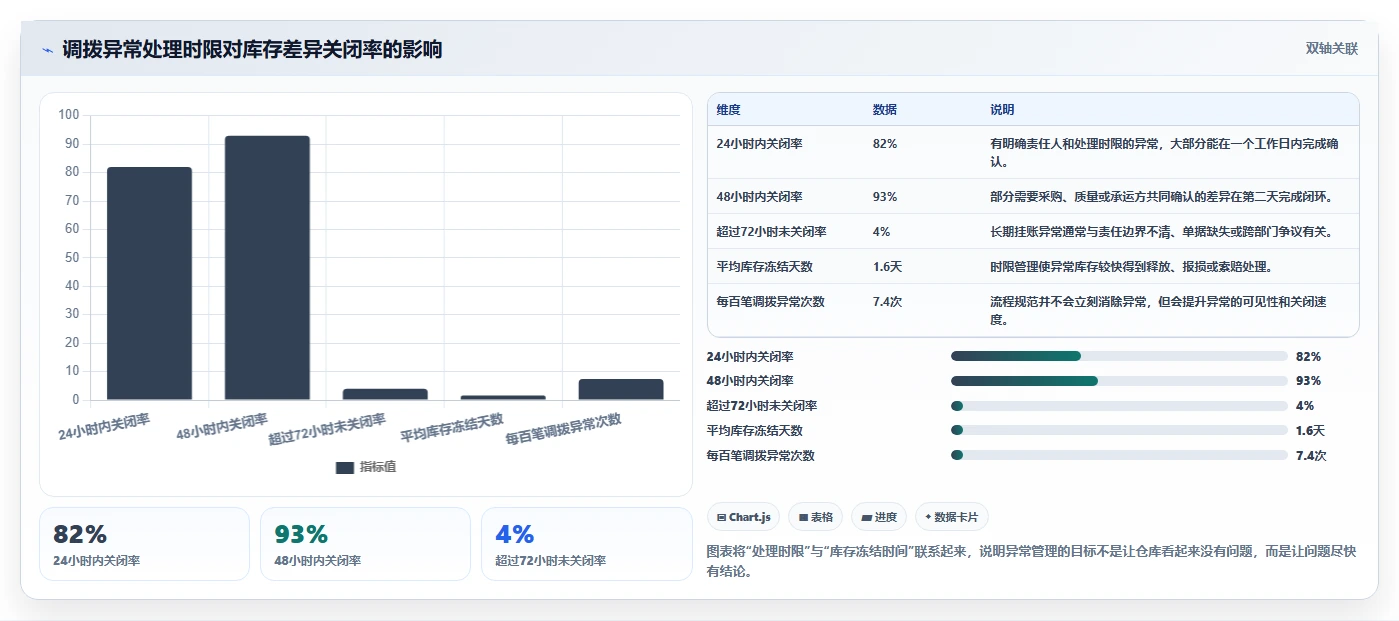The height and width of the screenshot is (621, 1399).
Task: Click the 7.4次 value in table
Action: pos(887,301)
